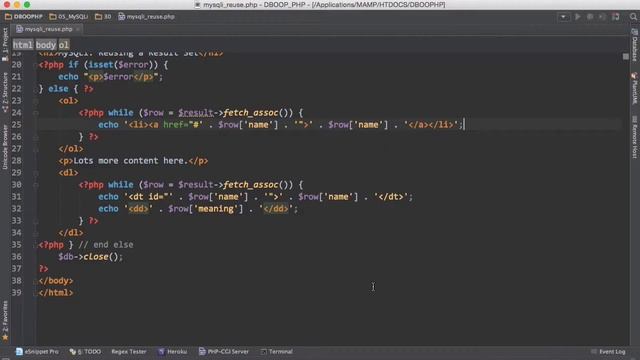This screenshot has width=640, height=360.
Task: Open the 6: TODO tool window
Action: 85,351
